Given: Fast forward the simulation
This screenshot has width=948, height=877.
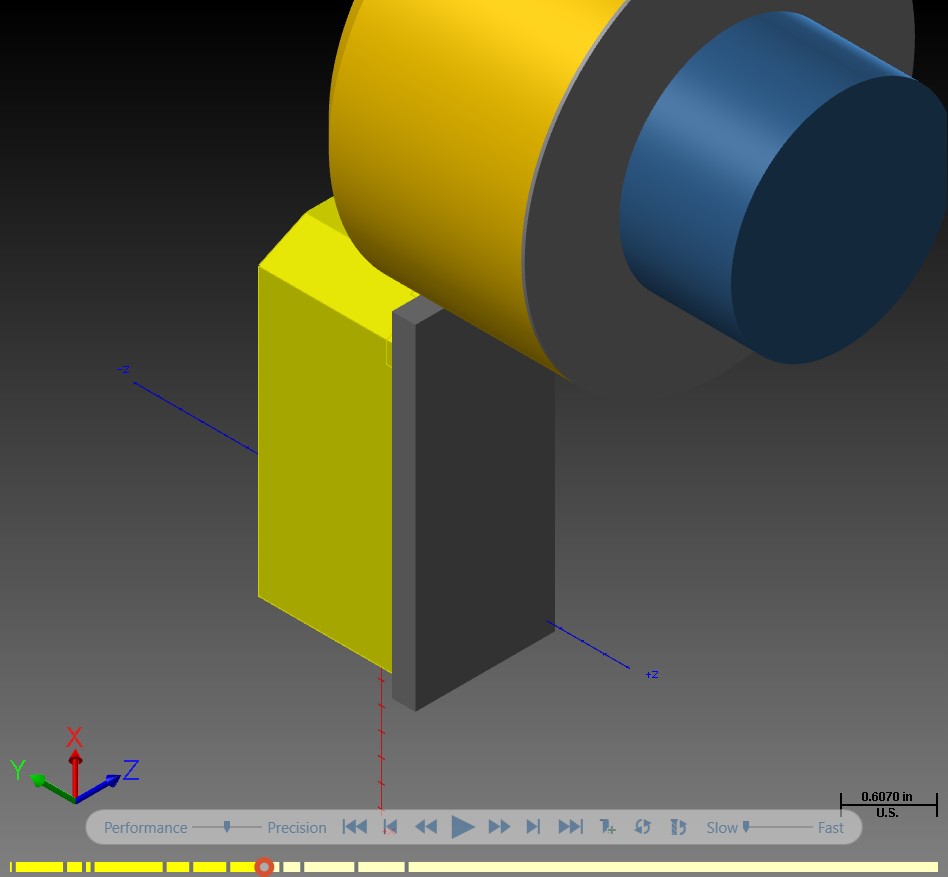Looking at the screenshot, I should tap(499, 827).
